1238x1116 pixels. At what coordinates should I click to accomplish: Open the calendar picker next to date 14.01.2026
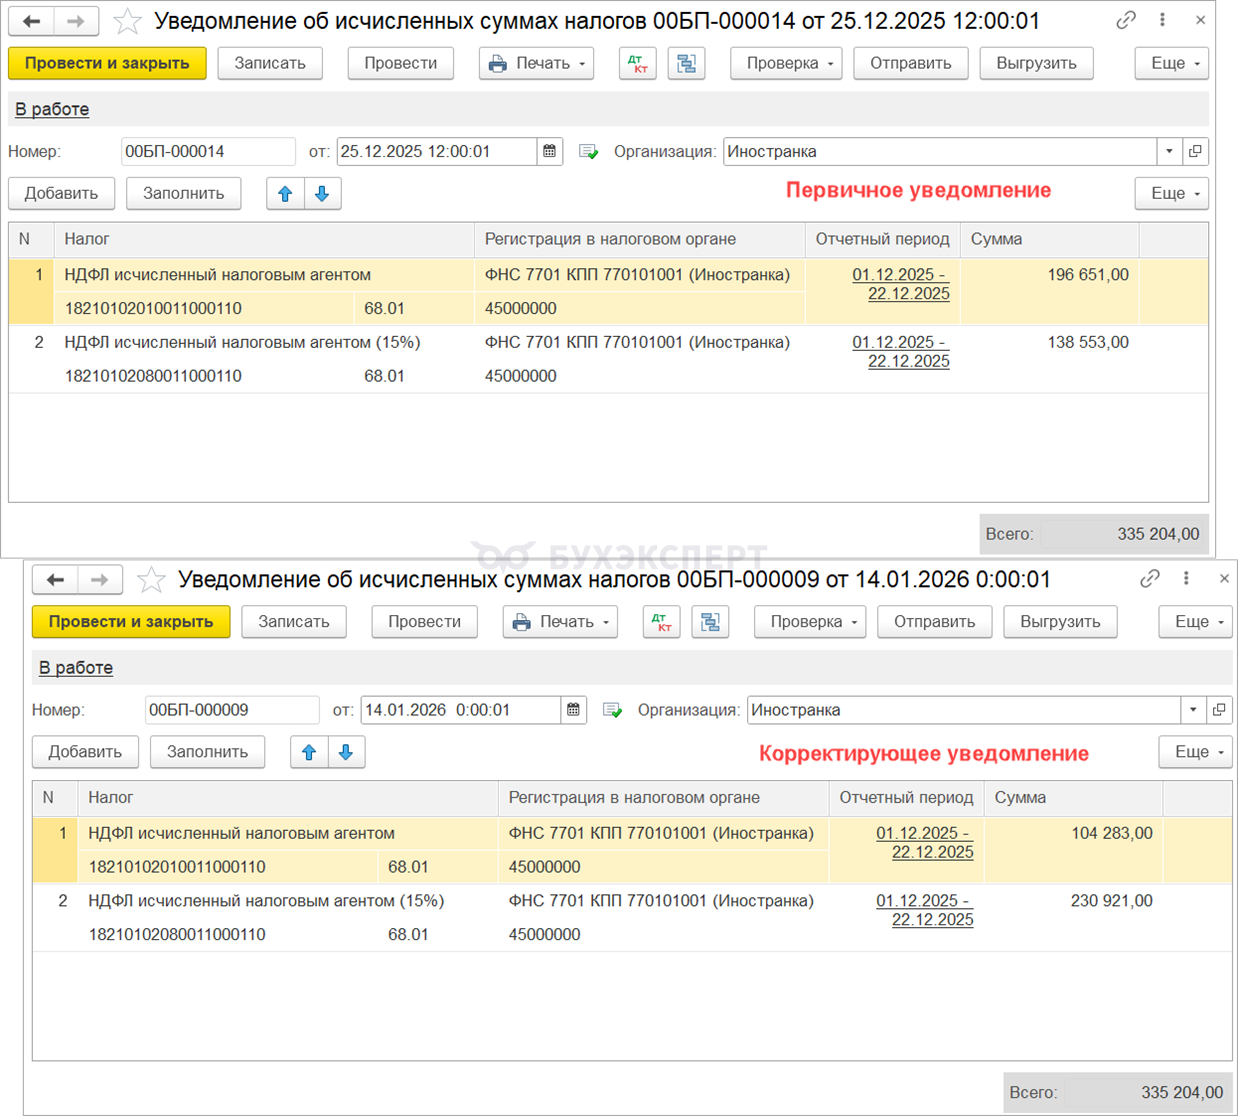pos(574,710)
